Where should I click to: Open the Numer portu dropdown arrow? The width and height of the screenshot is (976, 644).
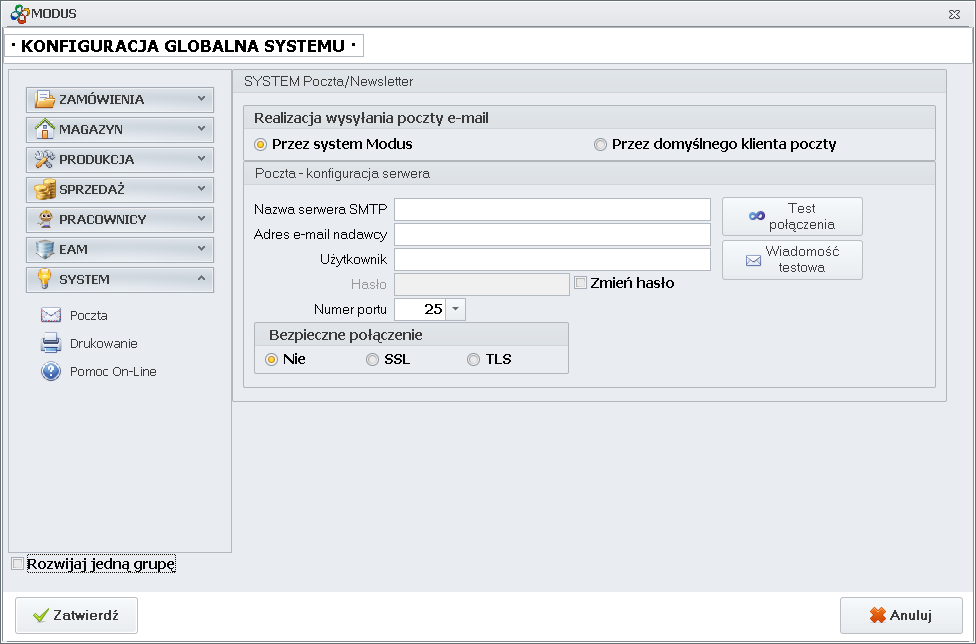click(x=456, y=309)
